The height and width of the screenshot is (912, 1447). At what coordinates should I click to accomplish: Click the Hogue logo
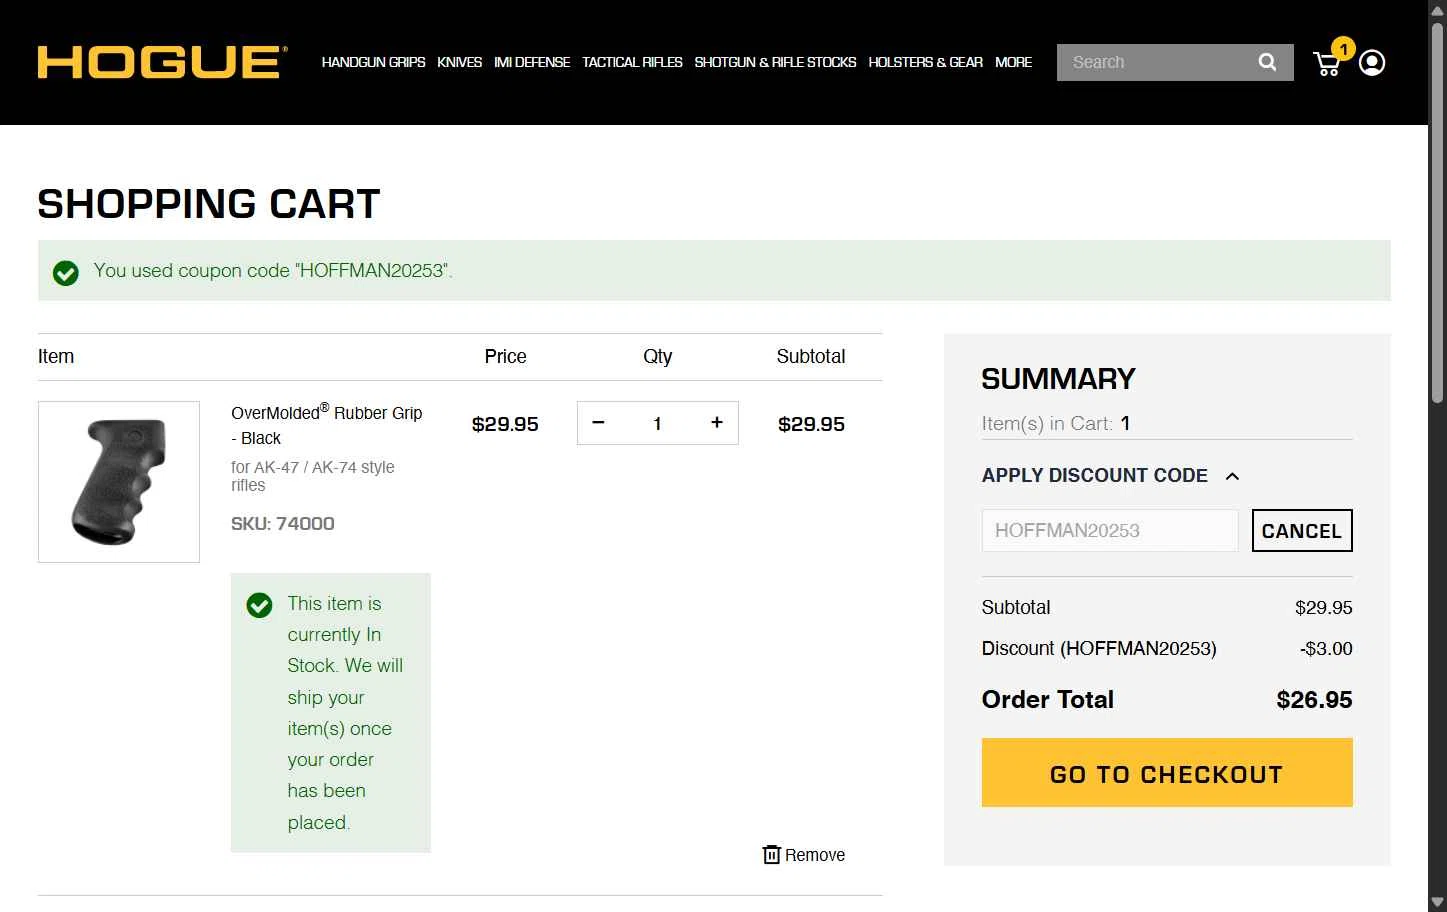(163, 62)
